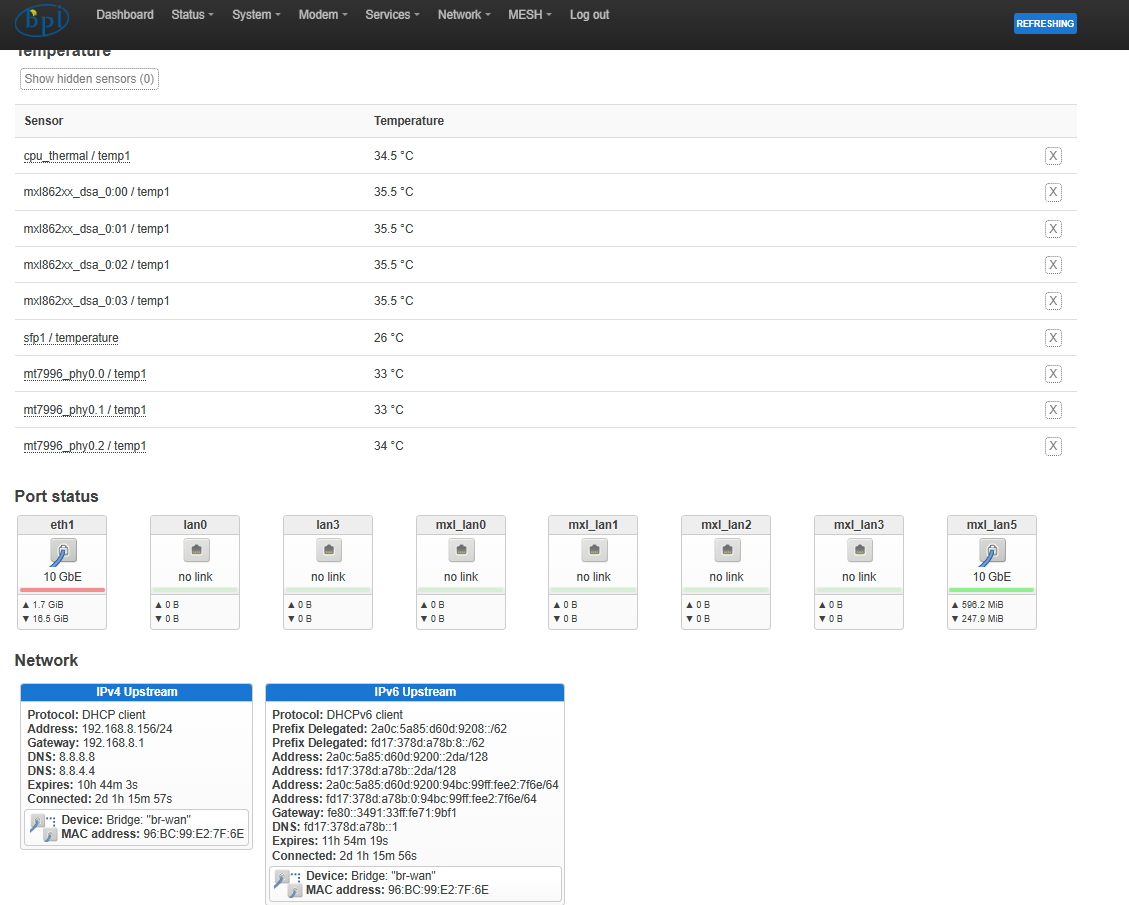This screenshot has height=905, width=1129.
Task: Click the Log out link
Action: tap(589, 15)
